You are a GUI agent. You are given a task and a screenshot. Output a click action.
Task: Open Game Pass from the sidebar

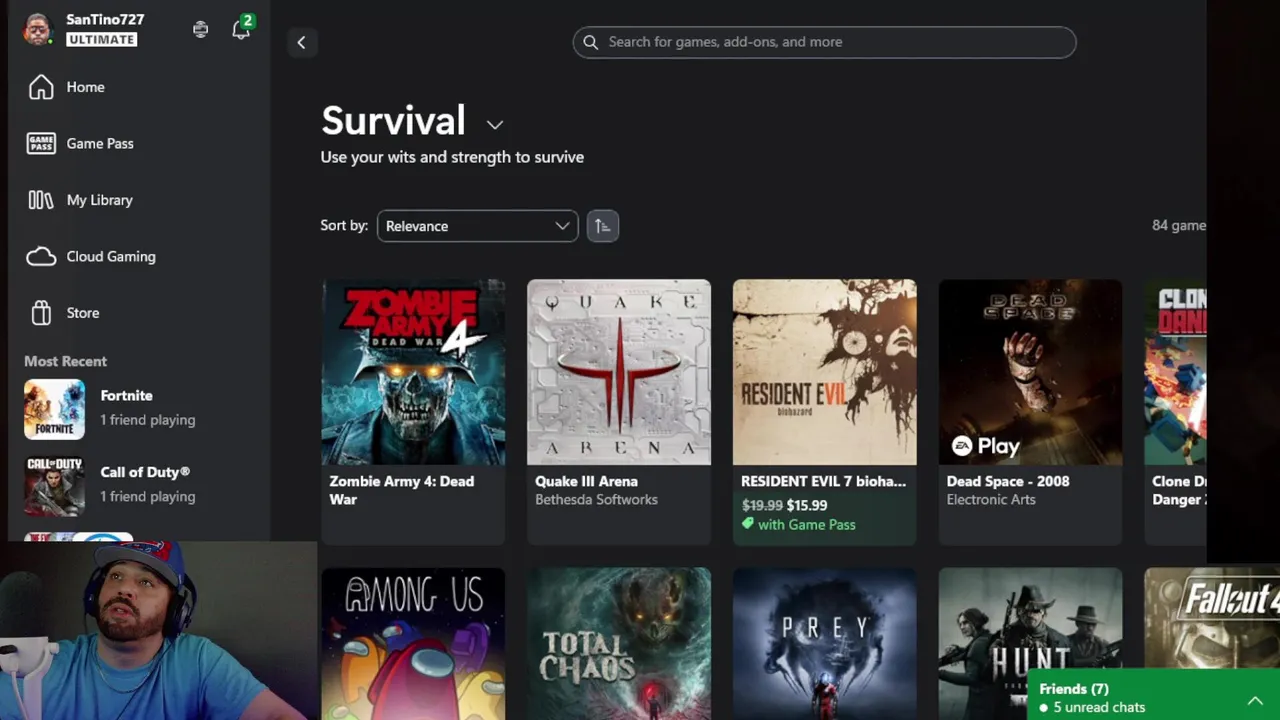click(x=138, y=143)
